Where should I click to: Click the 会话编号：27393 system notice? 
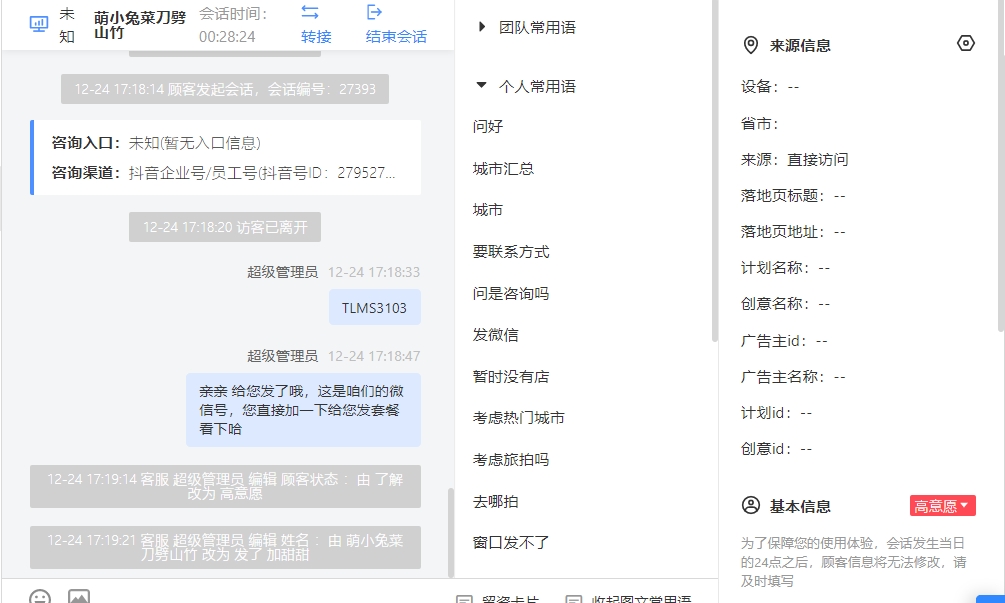(x=225, y=89)
